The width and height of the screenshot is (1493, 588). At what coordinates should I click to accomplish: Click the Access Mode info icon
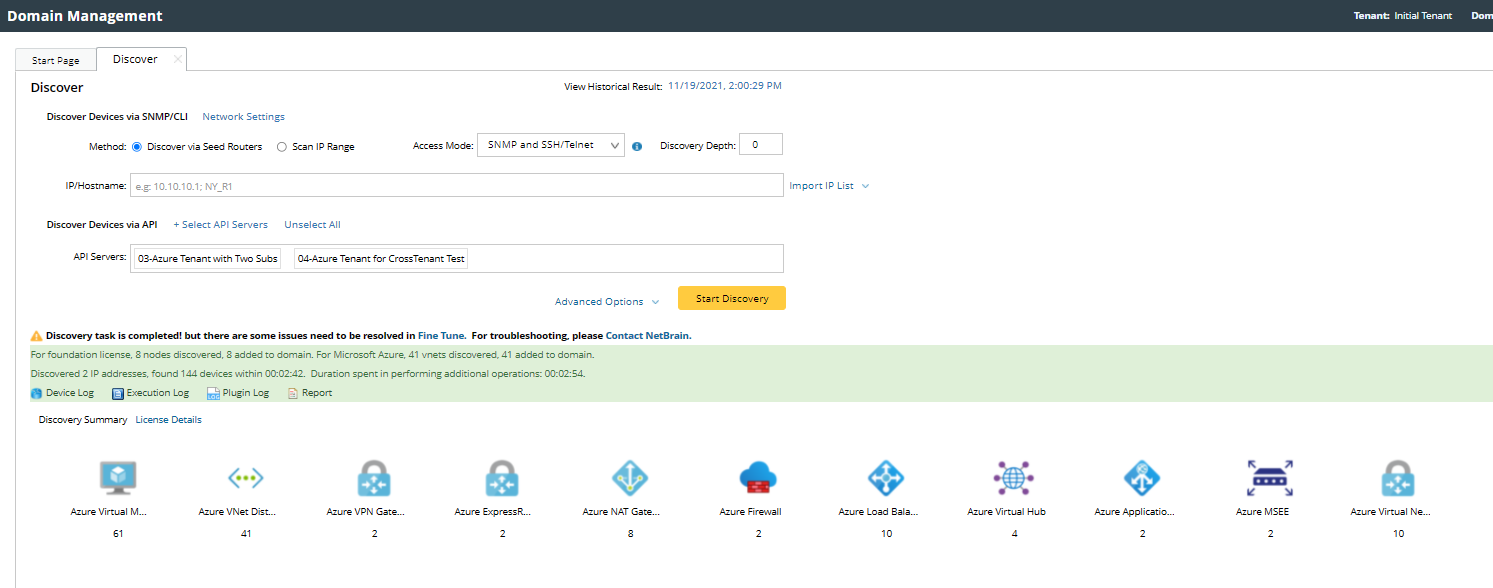(637, 146)
